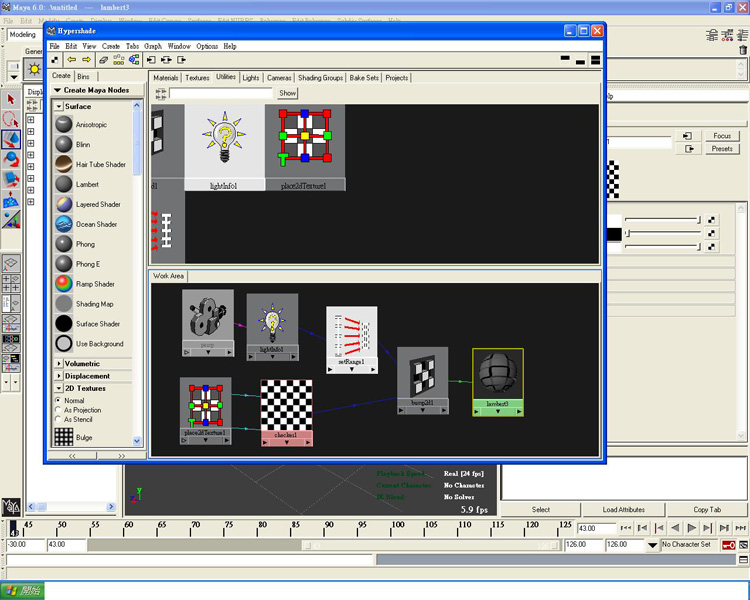Screen dimensions: 750x600
Task: Click current frame field showing 43.00
Action: coord(596,528)
